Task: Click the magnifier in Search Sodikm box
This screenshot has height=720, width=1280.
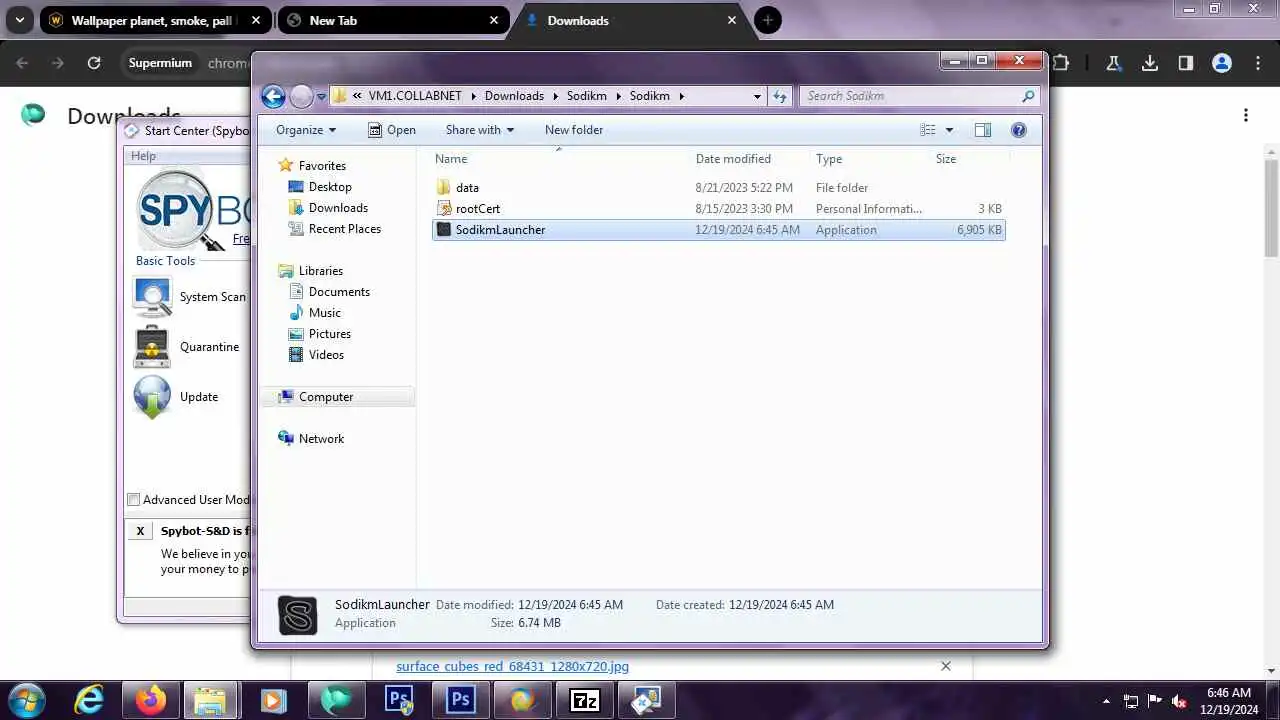Action: (x=1028, y=96)
